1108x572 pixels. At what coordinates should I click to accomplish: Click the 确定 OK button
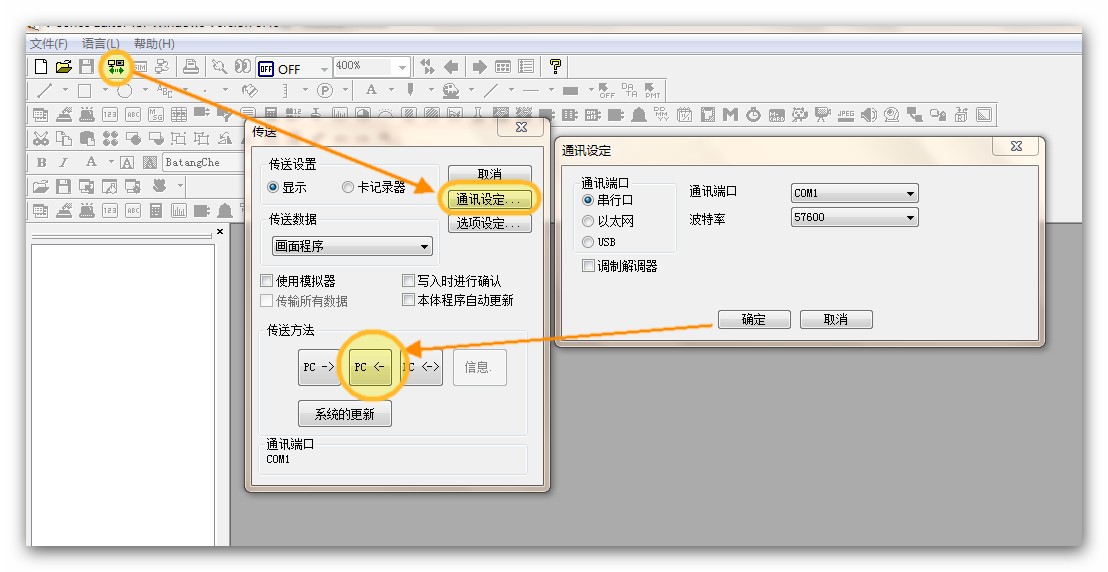pos(754,319)
